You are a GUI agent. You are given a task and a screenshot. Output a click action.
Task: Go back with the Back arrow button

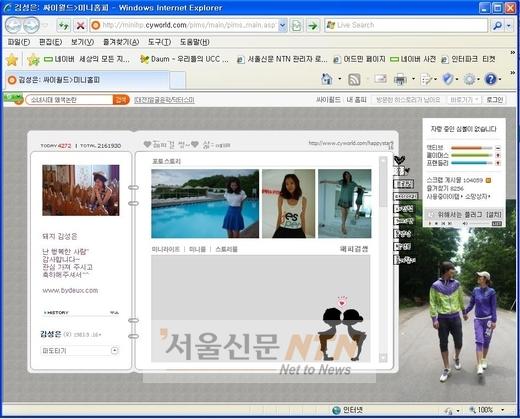(13, 25)
